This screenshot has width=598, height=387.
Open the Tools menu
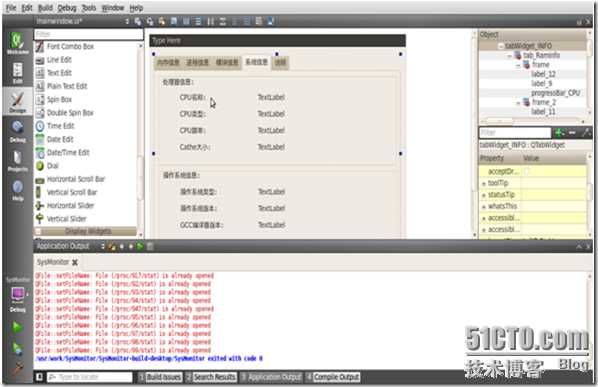pyautogui.click(x=89, y=8)
